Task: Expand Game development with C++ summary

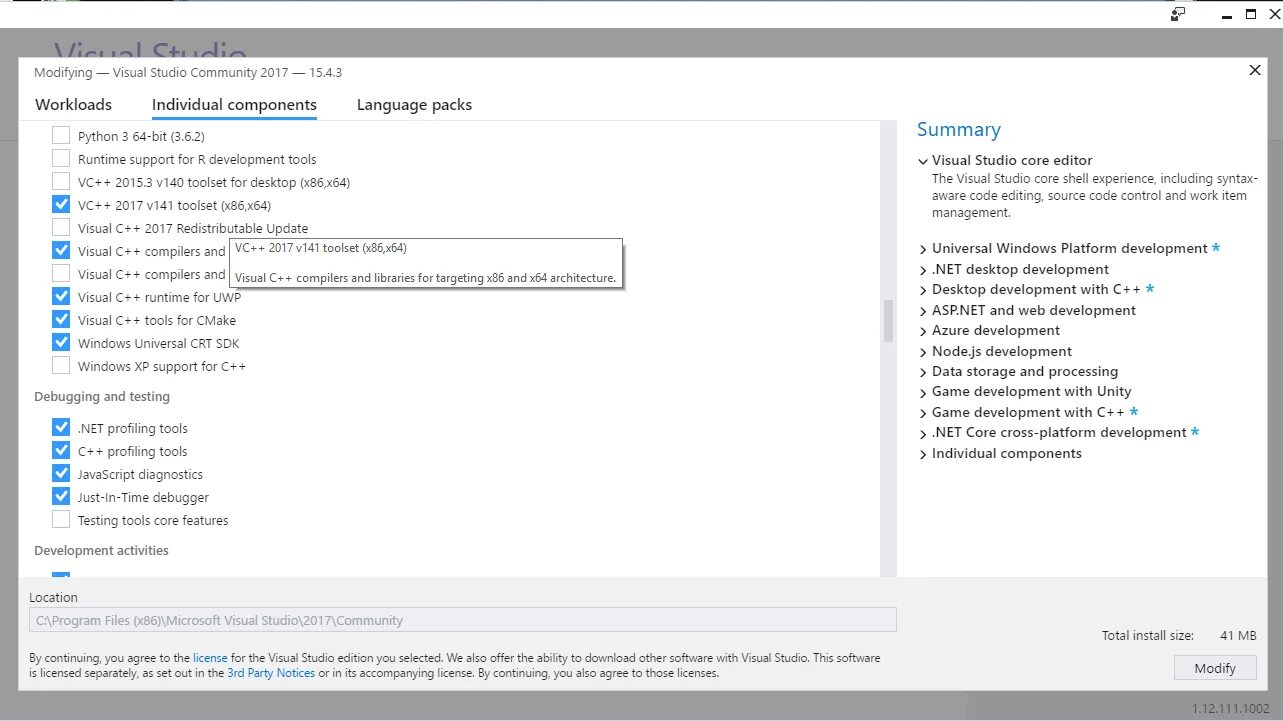Action: pos(923,413)
